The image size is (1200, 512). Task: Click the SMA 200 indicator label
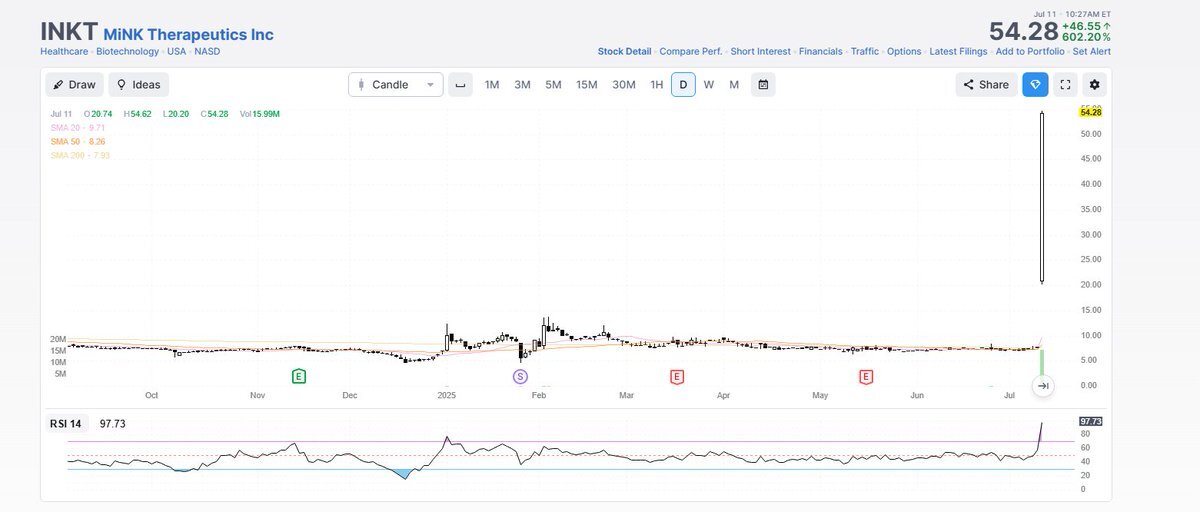[x=80, y=155]
